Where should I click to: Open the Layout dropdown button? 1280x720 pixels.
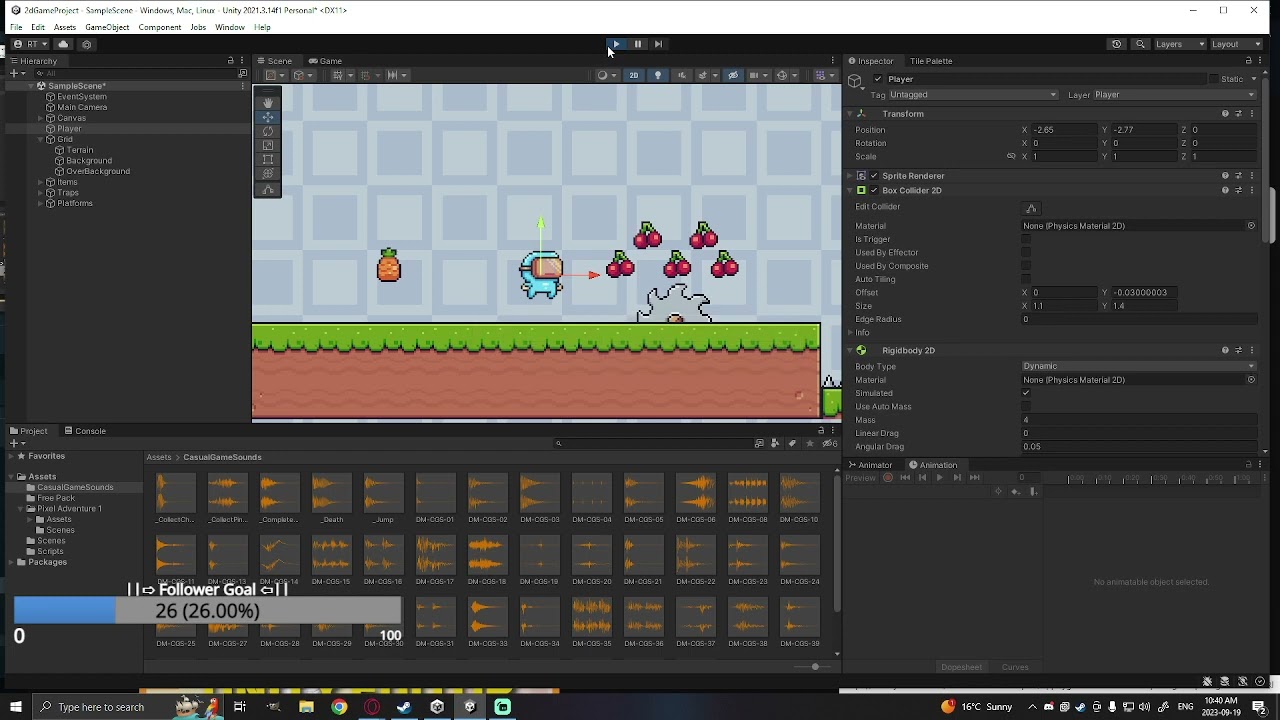coord(1237,44)
